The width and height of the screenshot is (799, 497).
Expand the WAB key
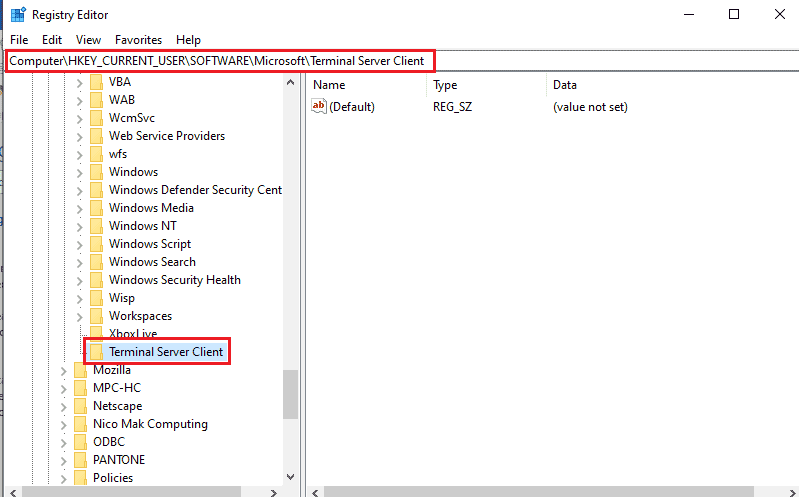tap(79, 100)
